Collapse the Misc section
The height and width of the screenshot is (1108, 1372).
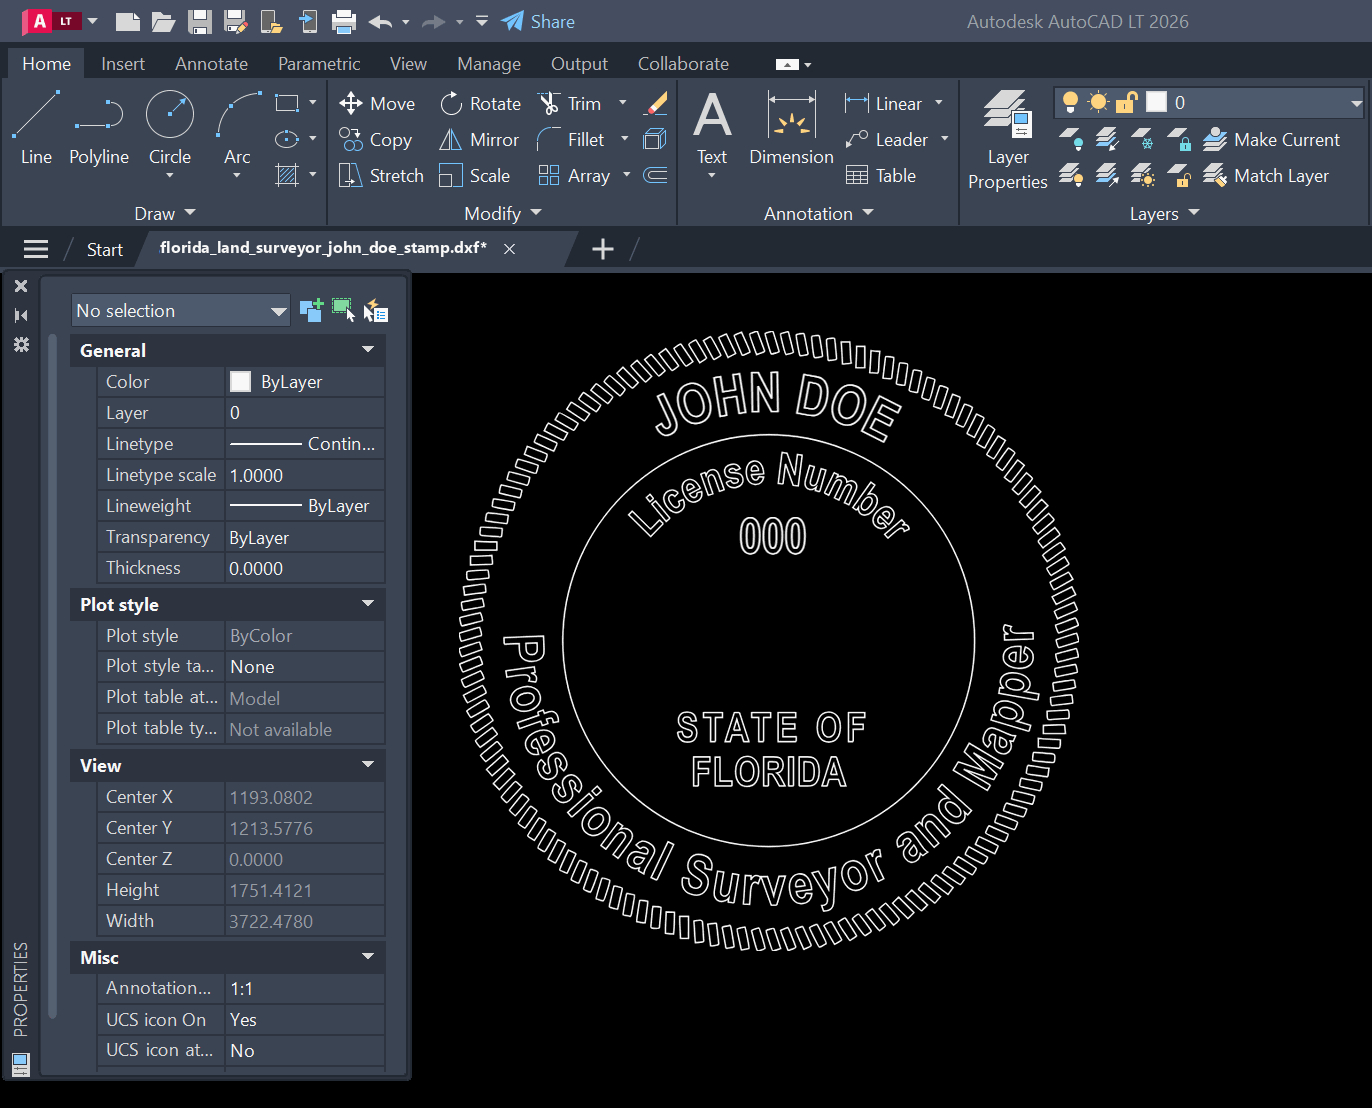tap(368, 957)
